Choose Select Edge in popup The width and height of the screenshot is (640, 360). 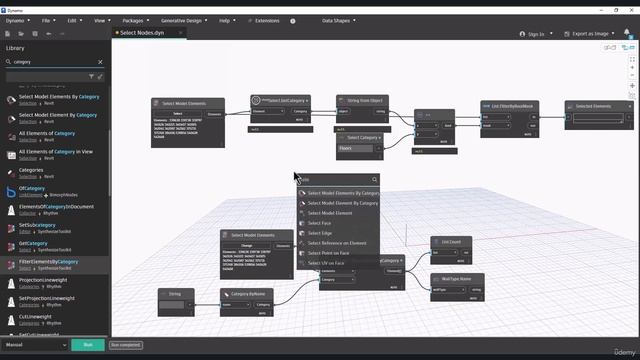[x=338, y=233]
